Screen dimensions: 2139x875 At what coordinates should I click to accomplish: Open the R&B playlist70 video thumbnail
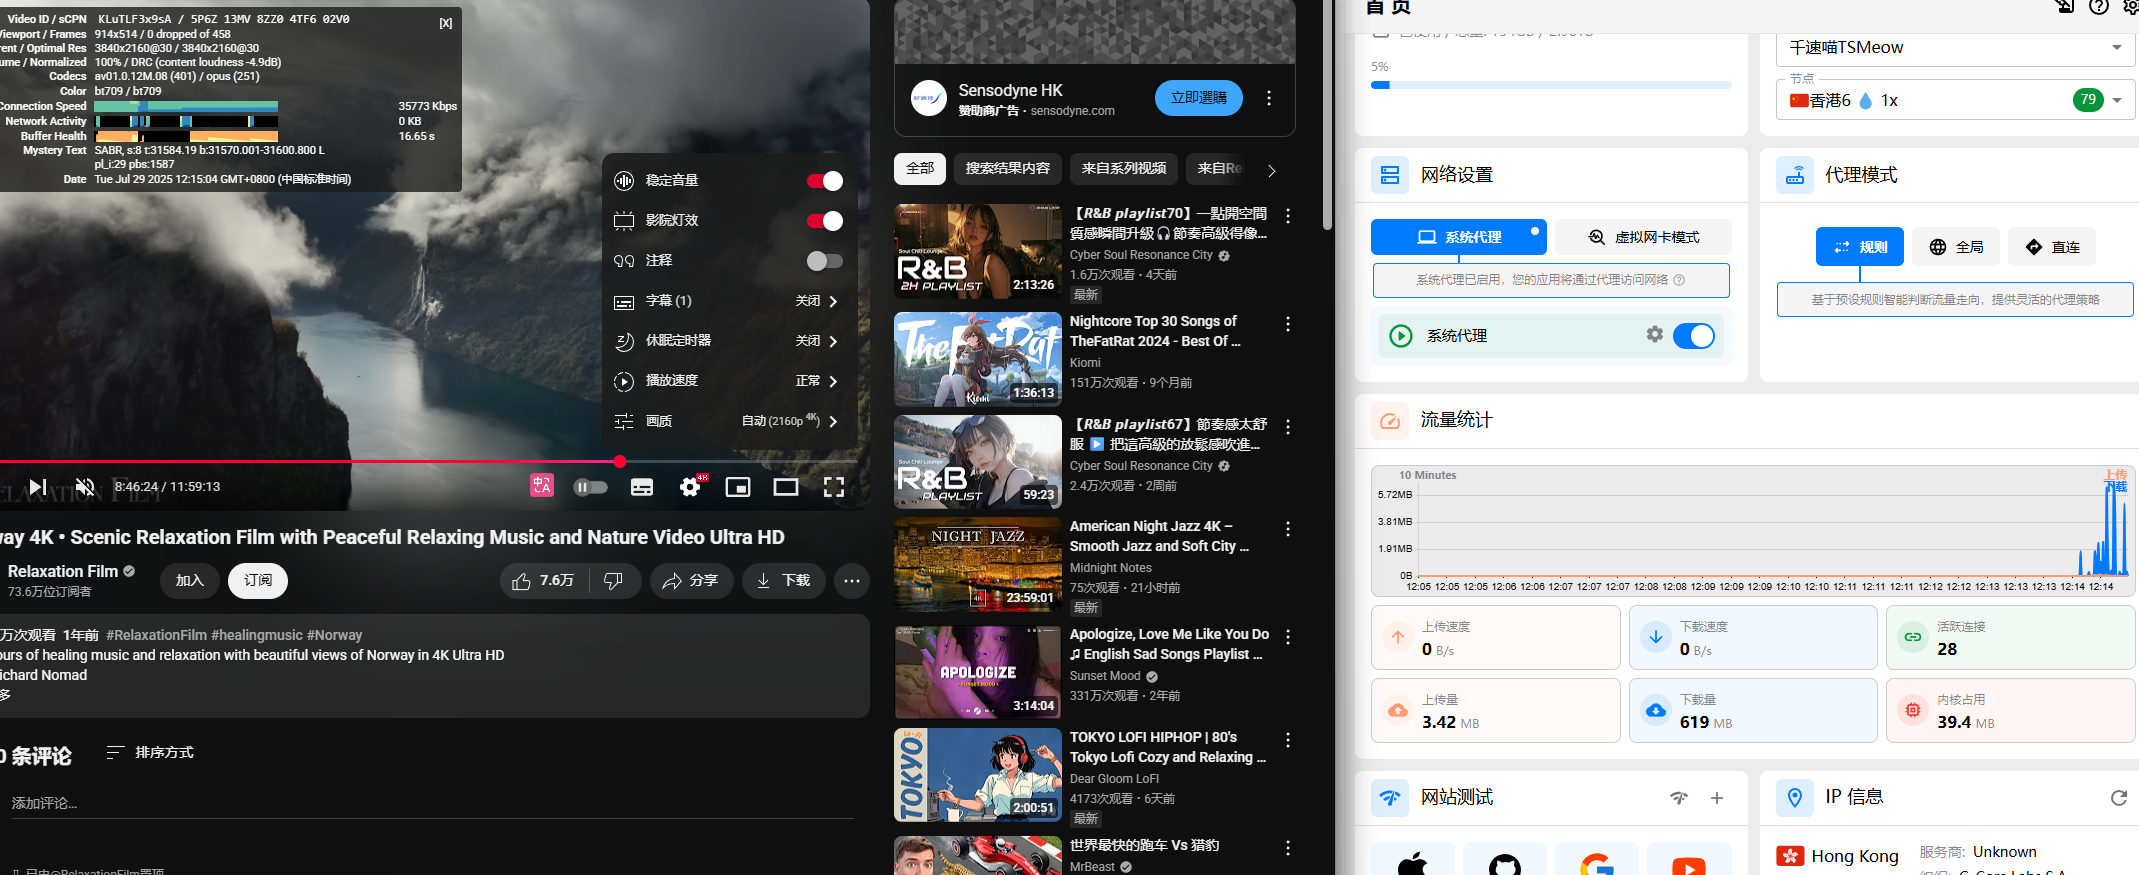tap(978, 251)
